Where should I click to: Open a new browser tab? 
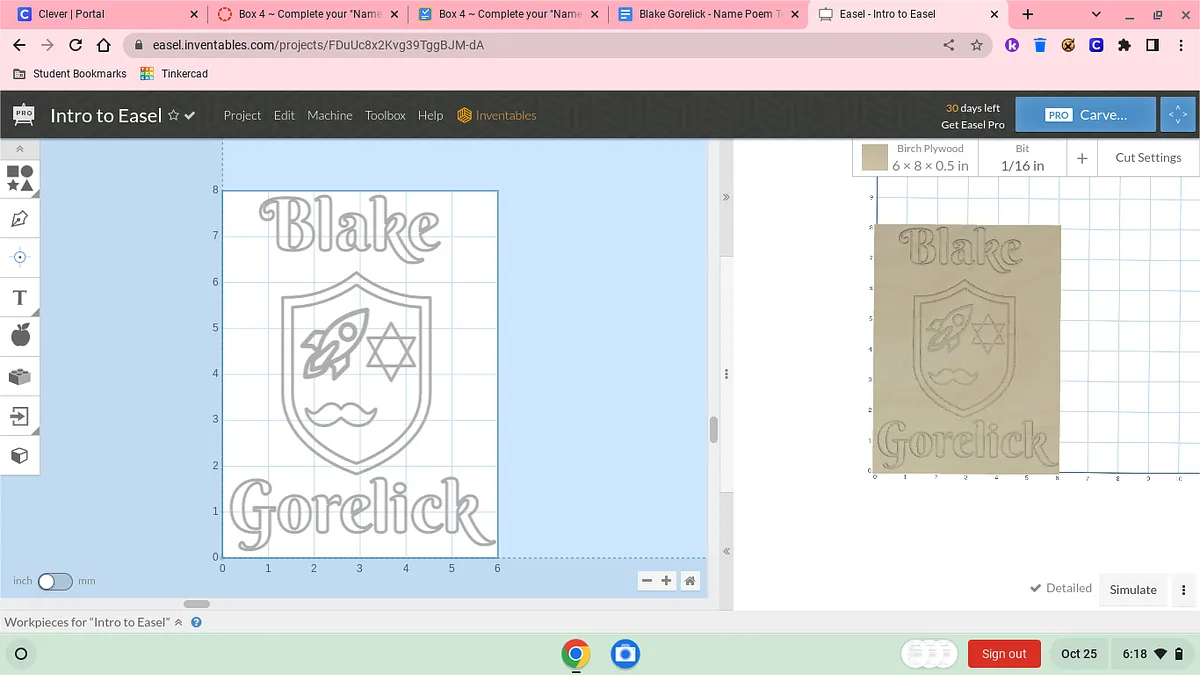pos(1027,14)
